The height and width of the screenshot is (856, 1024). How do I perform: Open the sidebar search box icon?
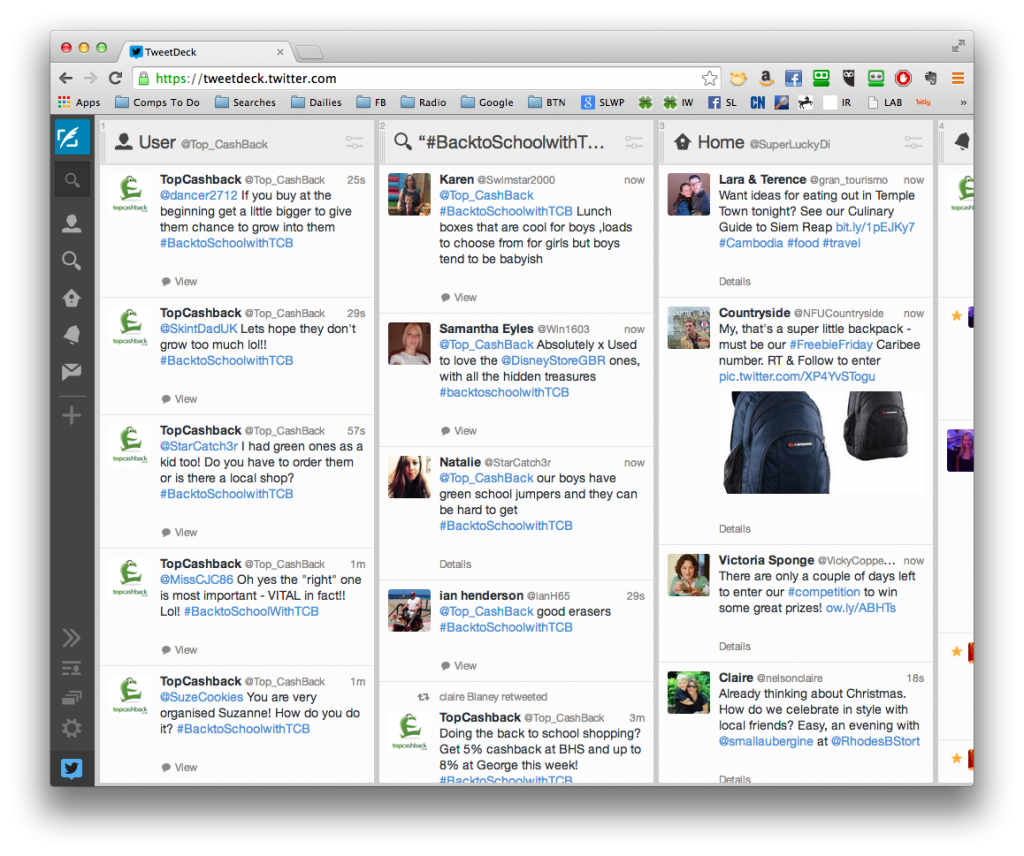coord(72,180)
